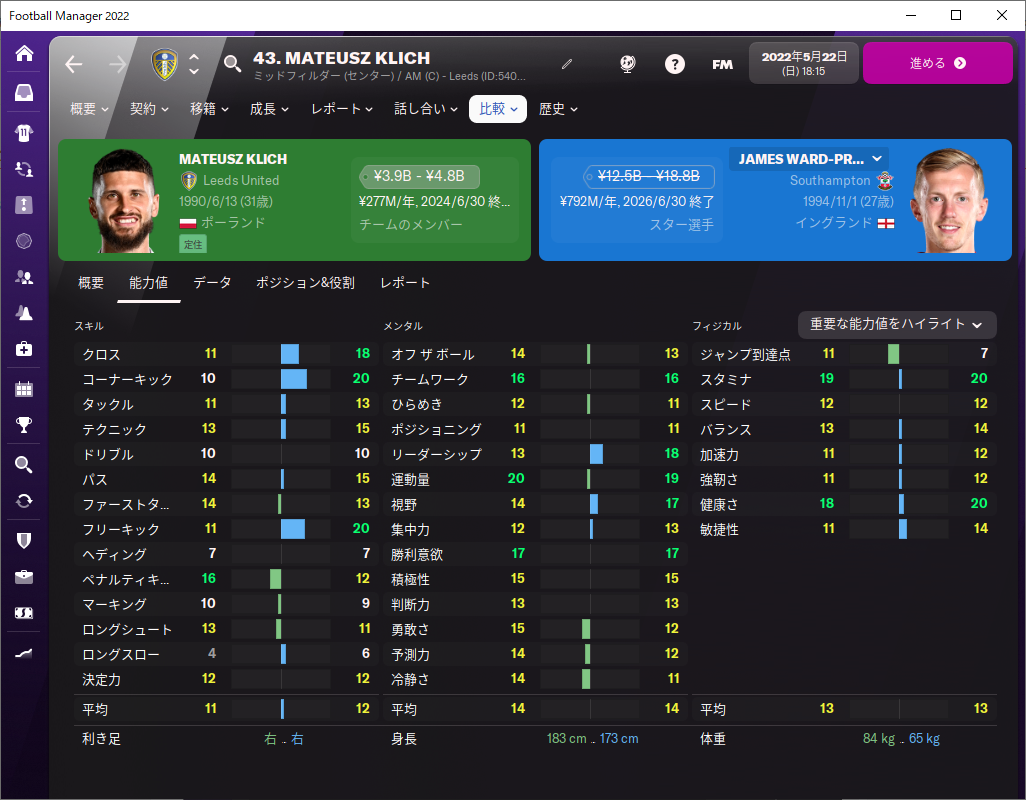Click the pencil edit icon
1026x800 pixels.
point(567,63)
